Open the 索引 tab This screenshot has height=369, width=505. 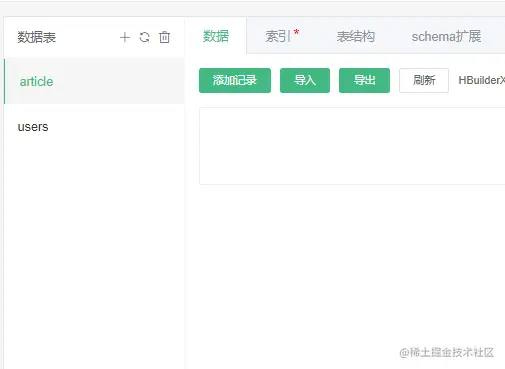pyautogui.click(x=282, y=36)
